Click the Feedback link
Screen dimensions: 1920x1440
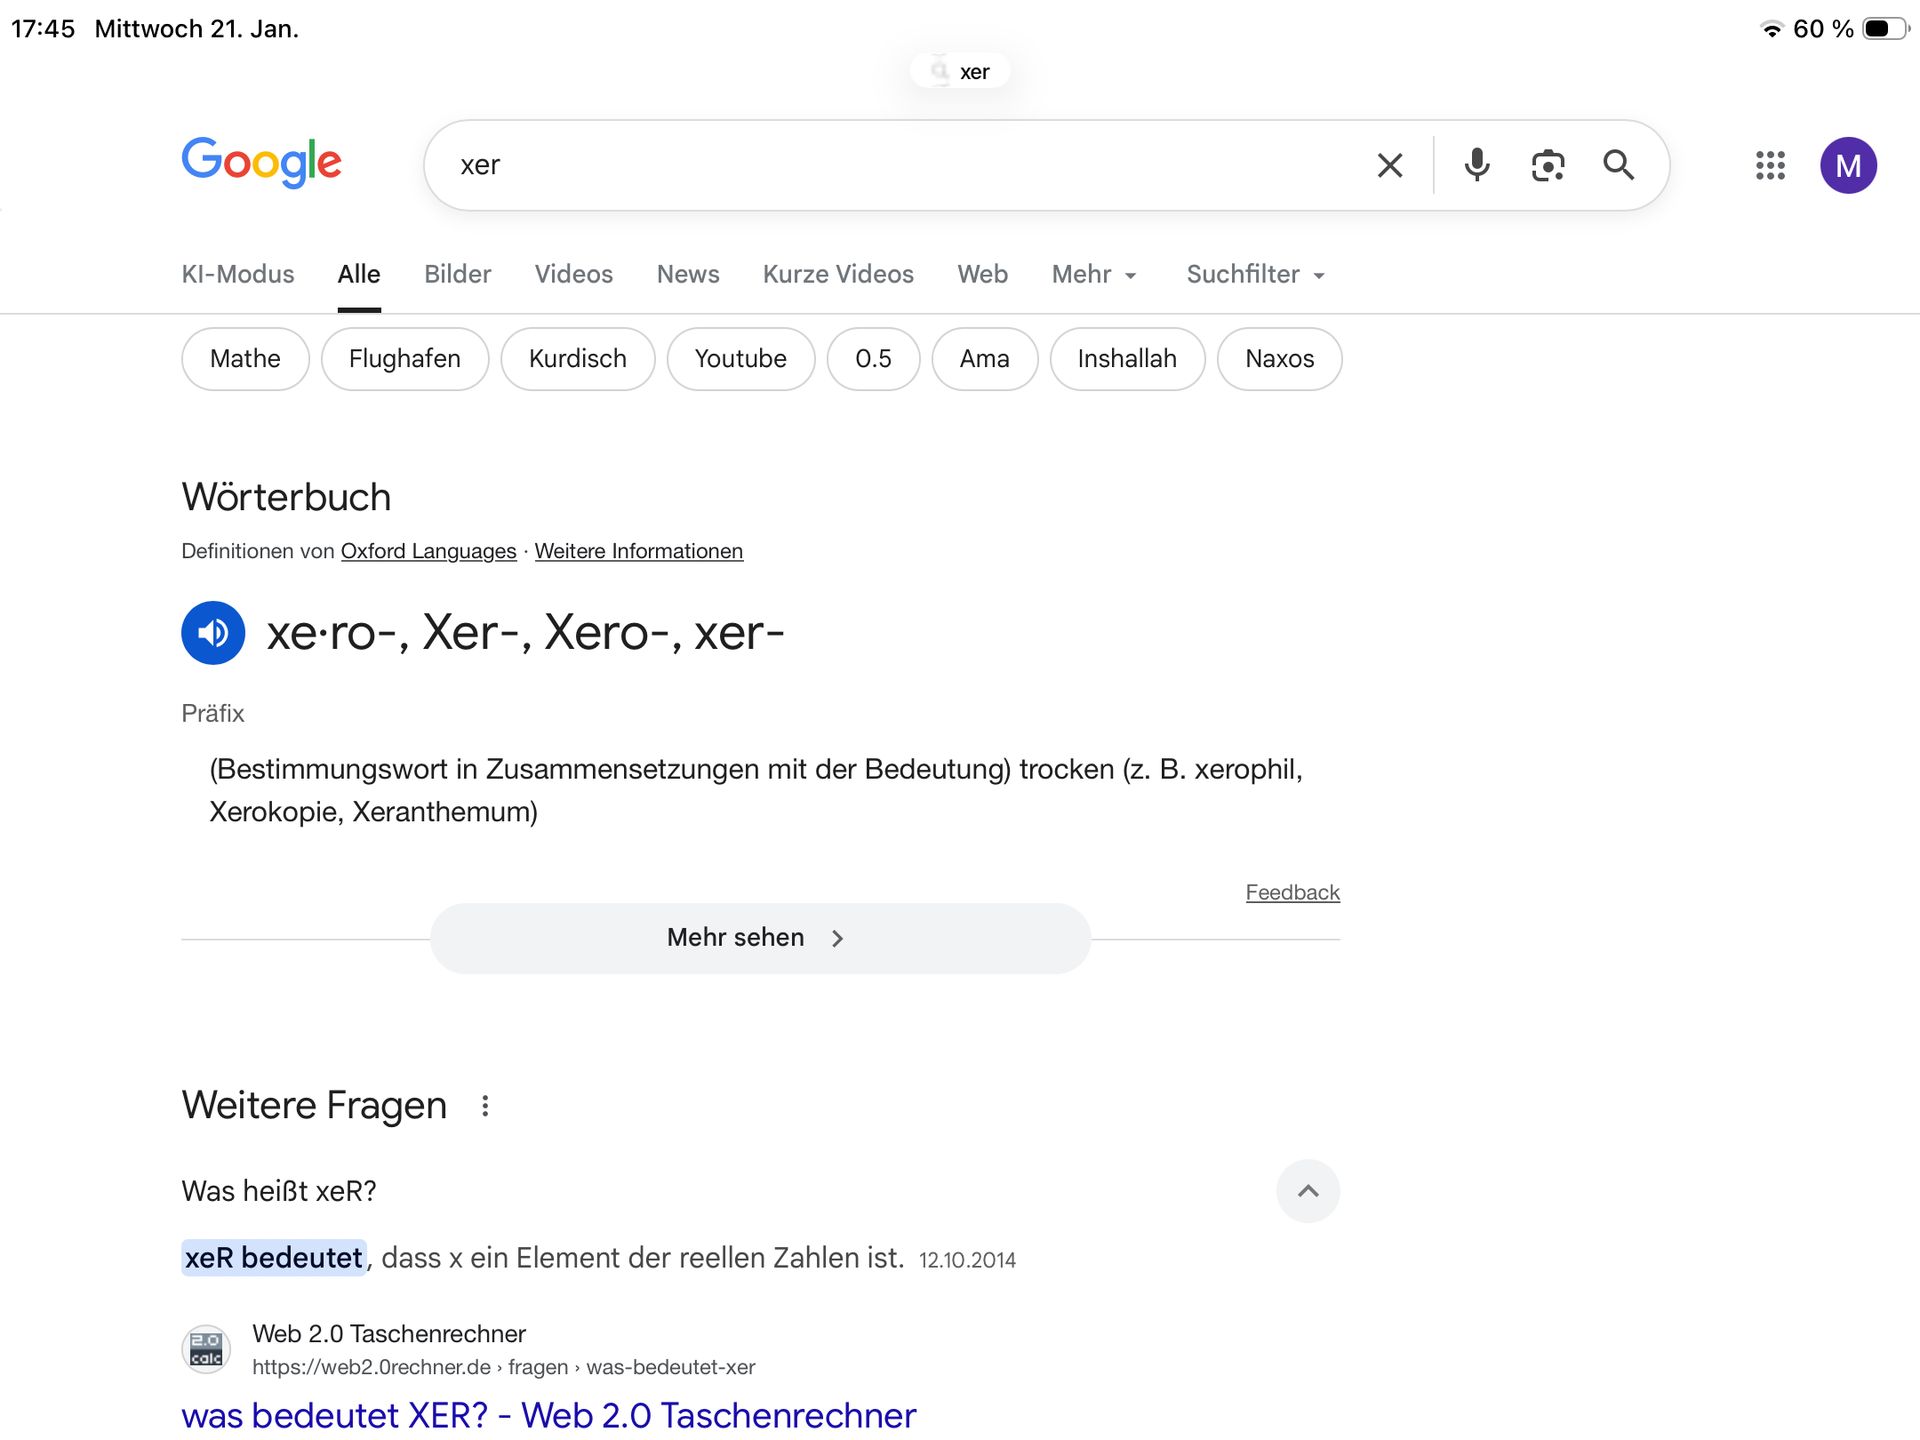(x=1292, y=892)
